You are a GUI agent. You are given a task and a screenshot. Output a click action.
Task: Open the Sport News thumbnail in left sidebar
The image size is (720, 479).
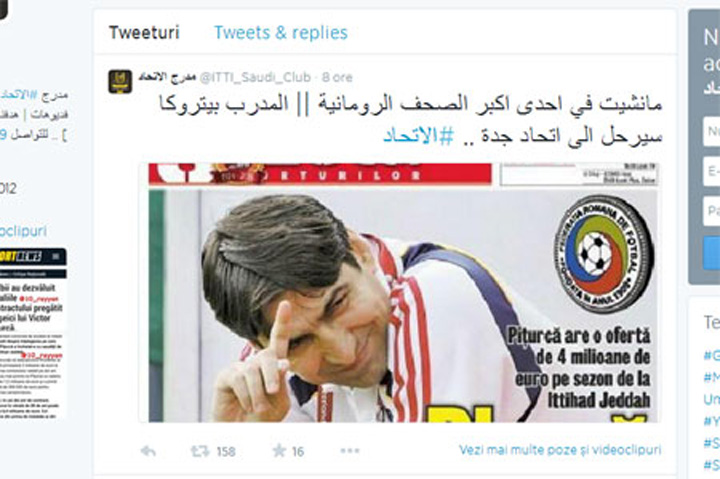click(33, 334)
